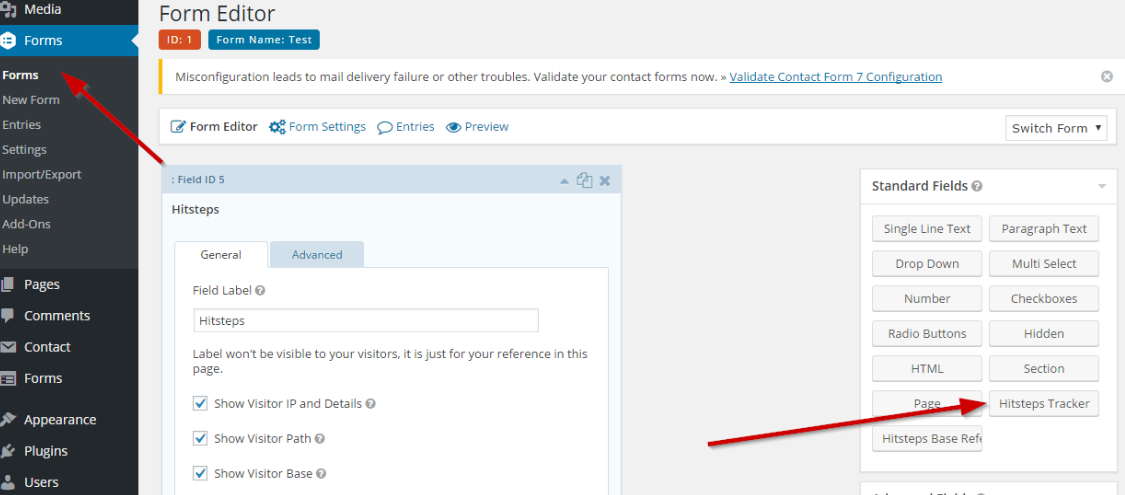
Task: Click the ID: 1 badge
Action: [x=179, y=40]
